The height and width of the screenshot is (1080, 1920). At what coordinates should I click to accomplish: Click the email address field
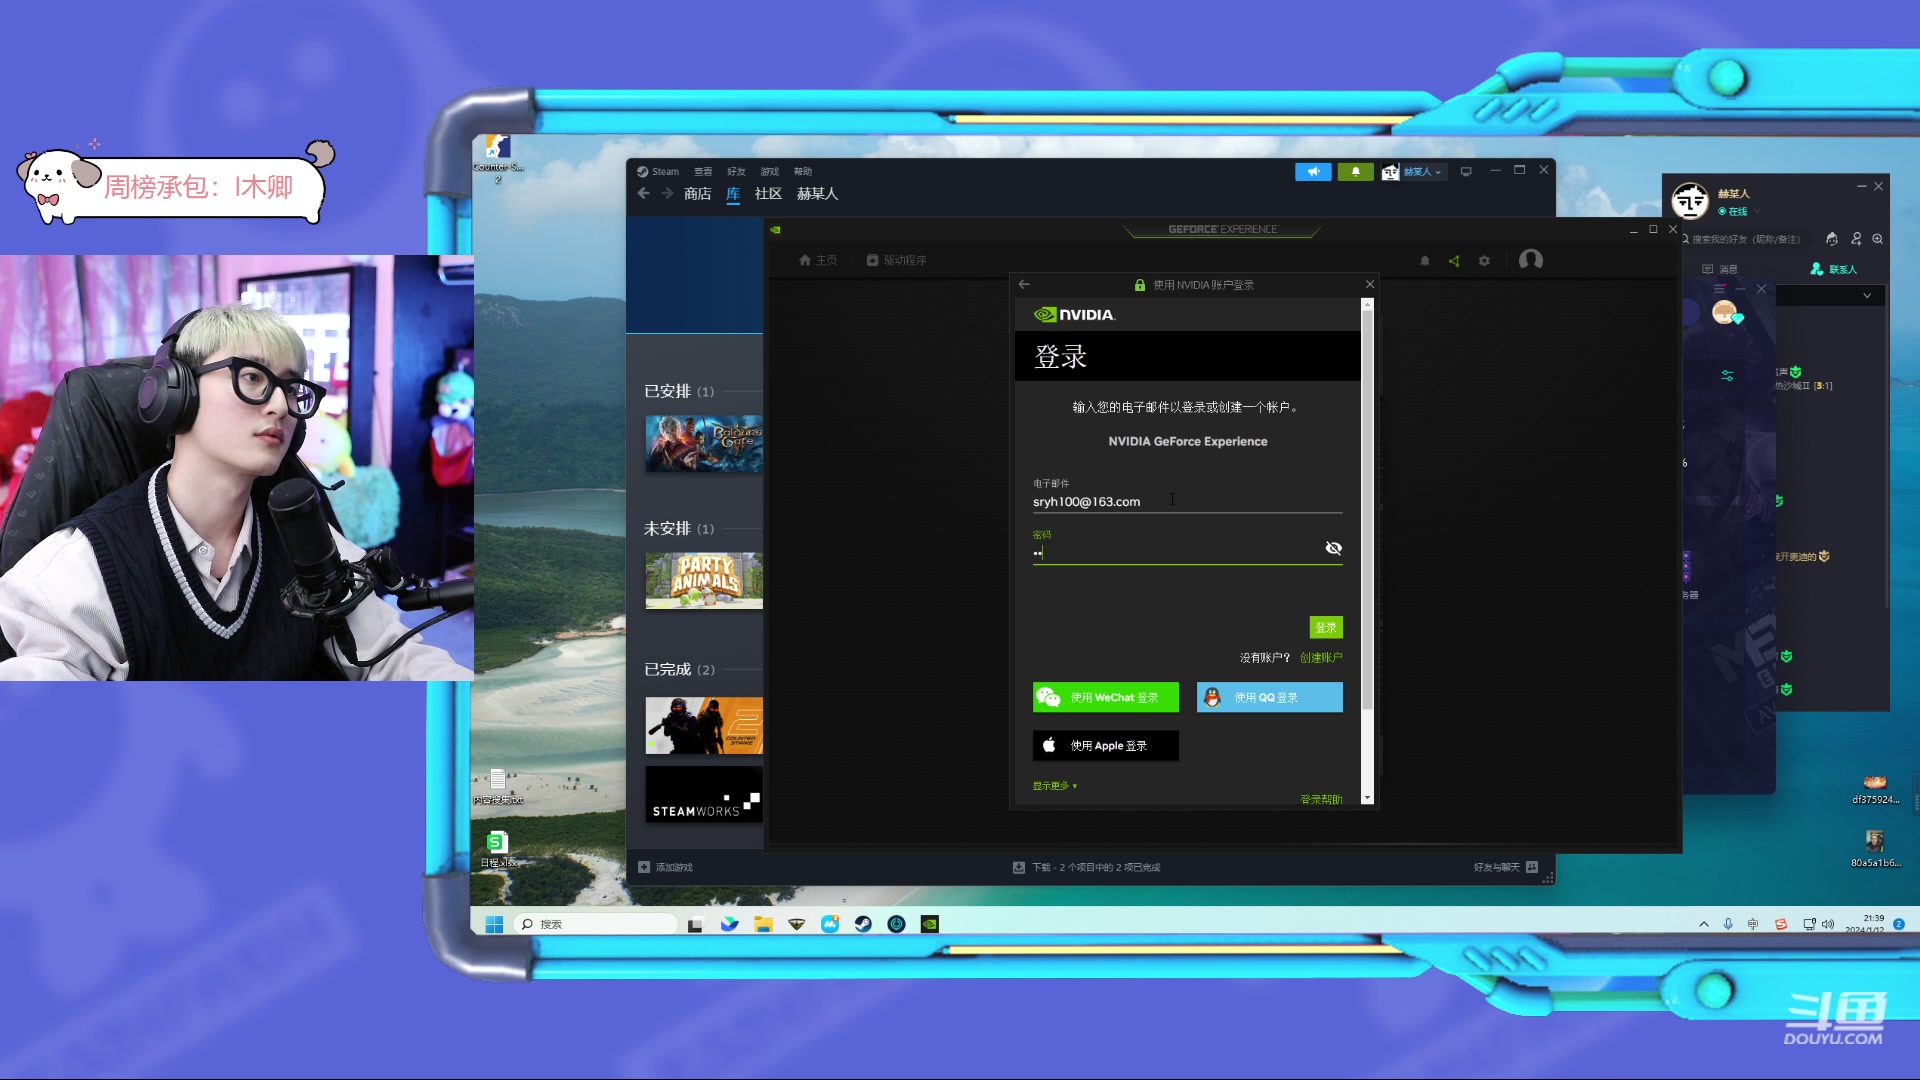(x=1187, y=502)
